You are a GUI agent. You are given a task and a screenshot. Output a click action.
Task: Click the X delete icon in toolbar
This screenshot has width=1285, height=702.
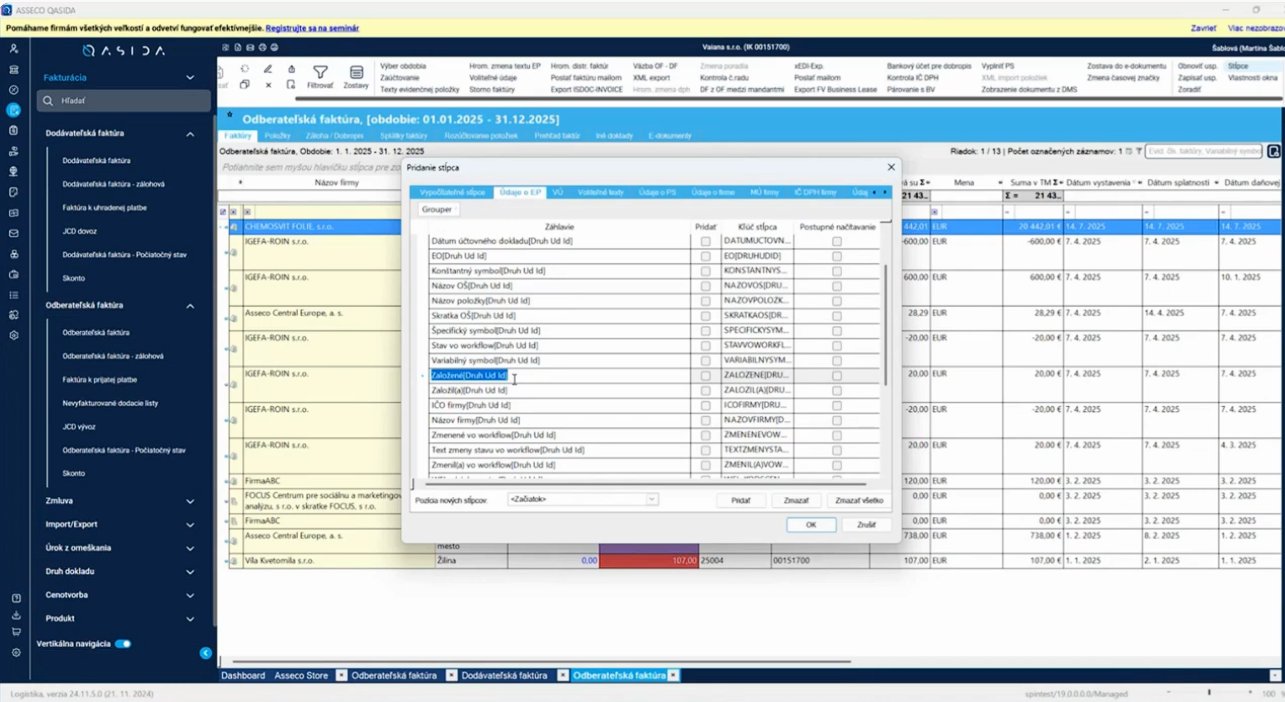click(267, 86)
